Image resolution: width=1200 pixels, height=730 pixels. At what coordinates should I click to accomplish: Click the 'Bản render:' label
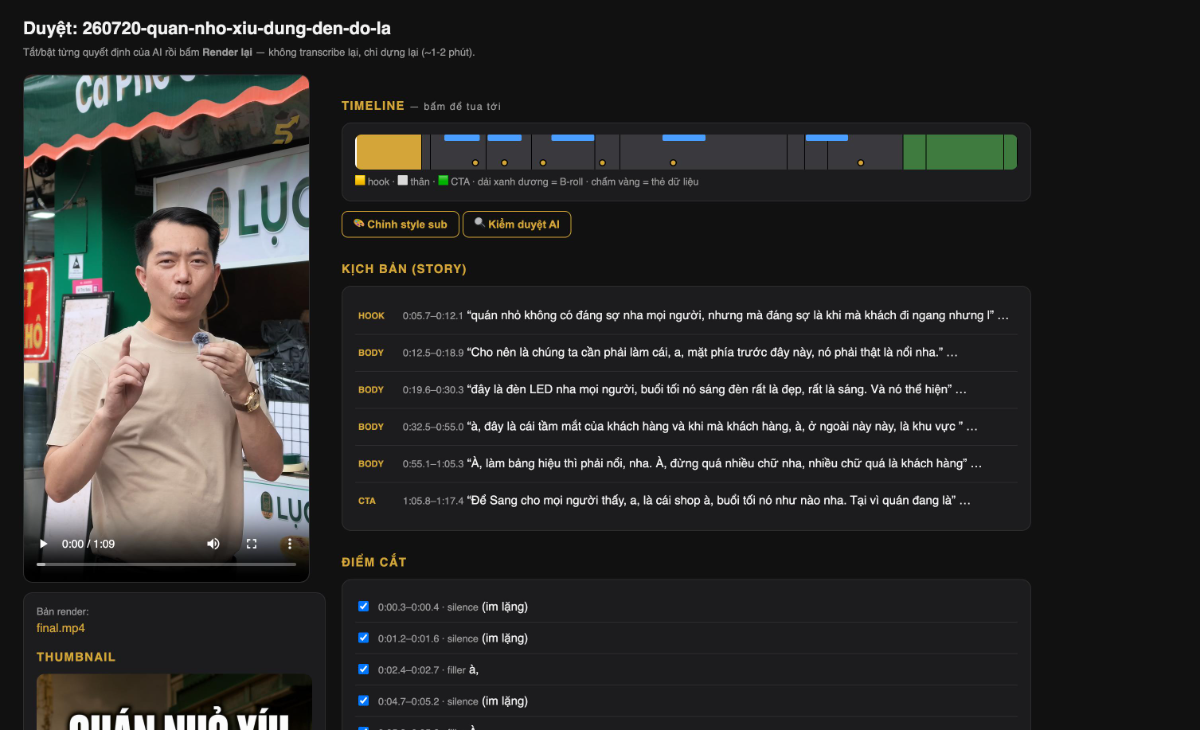click(63, 611)
